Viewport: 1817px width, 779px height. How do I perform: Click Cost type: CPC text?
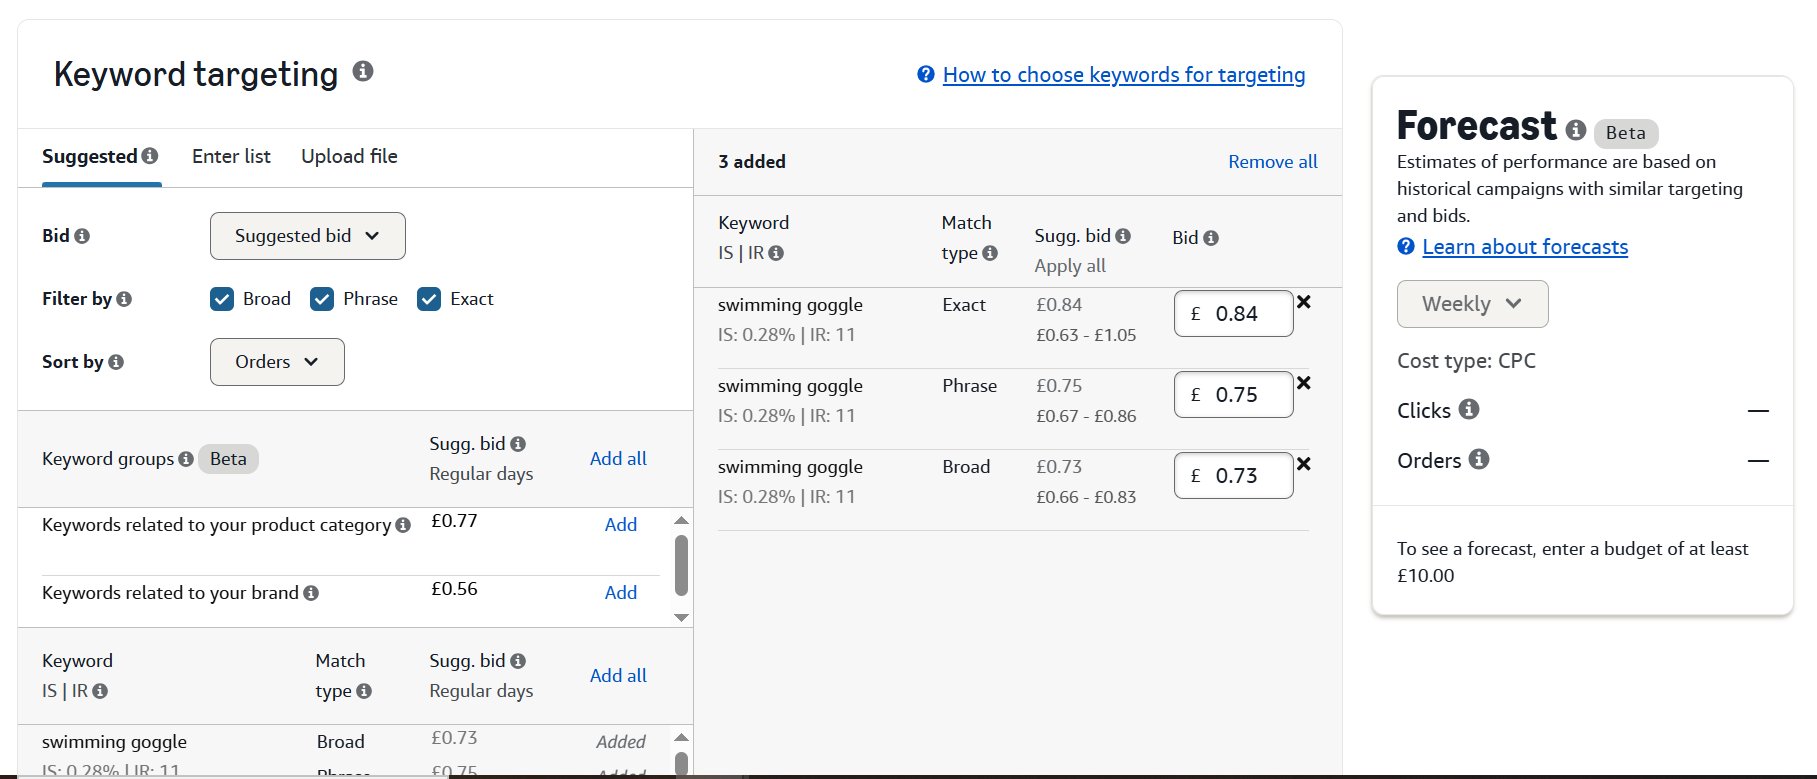pyautogui.click(x=1466, y=361)
